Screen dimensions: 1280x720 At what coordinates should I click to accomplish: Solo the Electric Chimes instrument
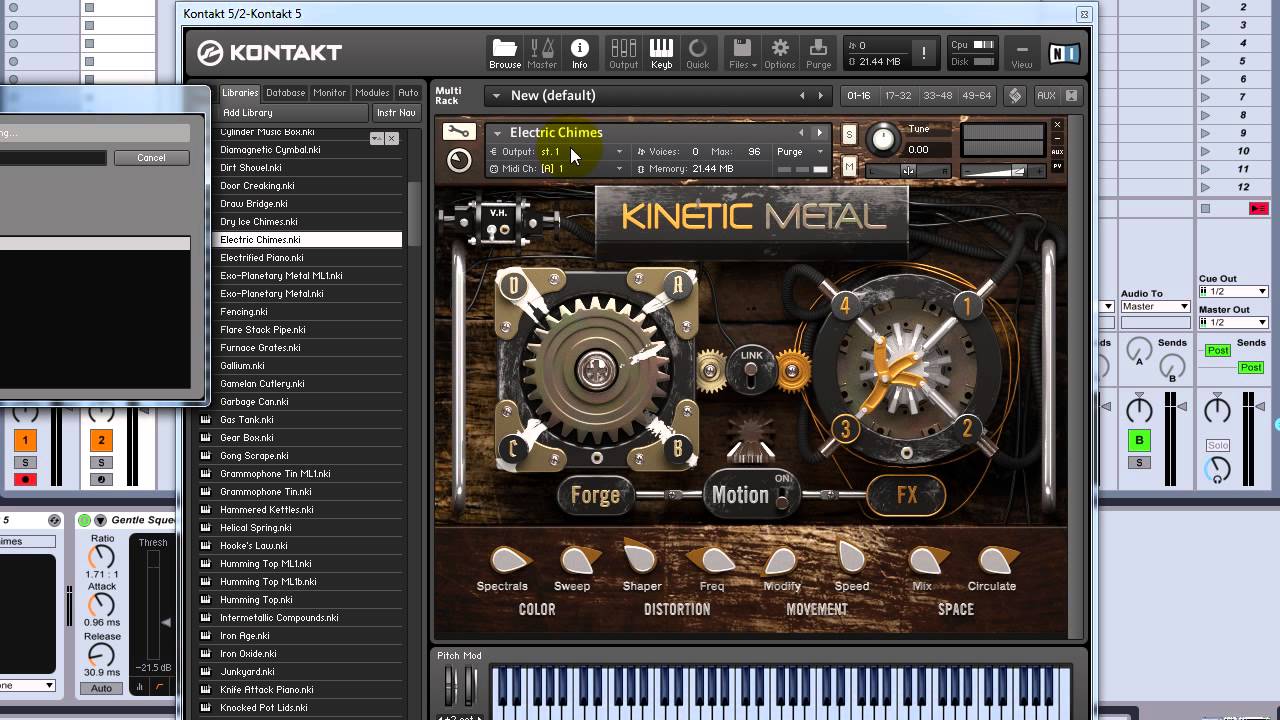pyautogui.click(x=849, y=135)
